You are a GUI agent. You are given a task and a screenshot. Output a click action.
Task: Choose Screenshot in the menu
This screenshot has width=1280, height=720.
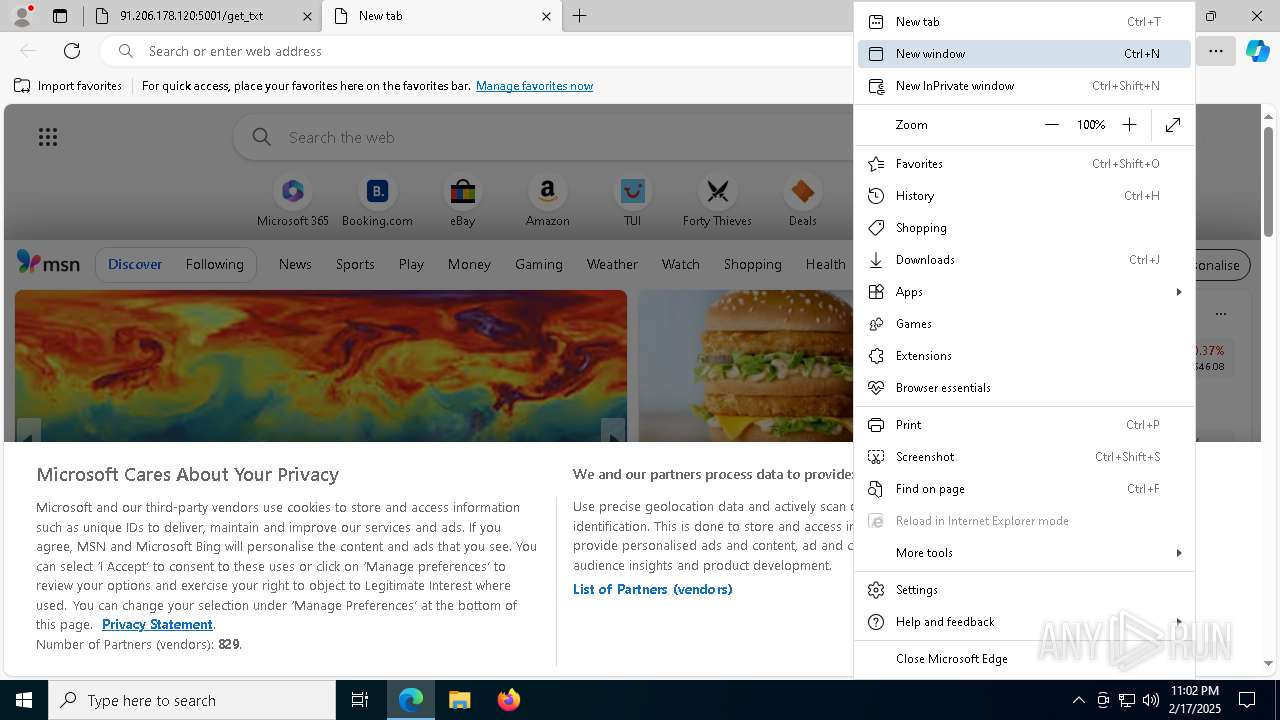click(1024, 457)
